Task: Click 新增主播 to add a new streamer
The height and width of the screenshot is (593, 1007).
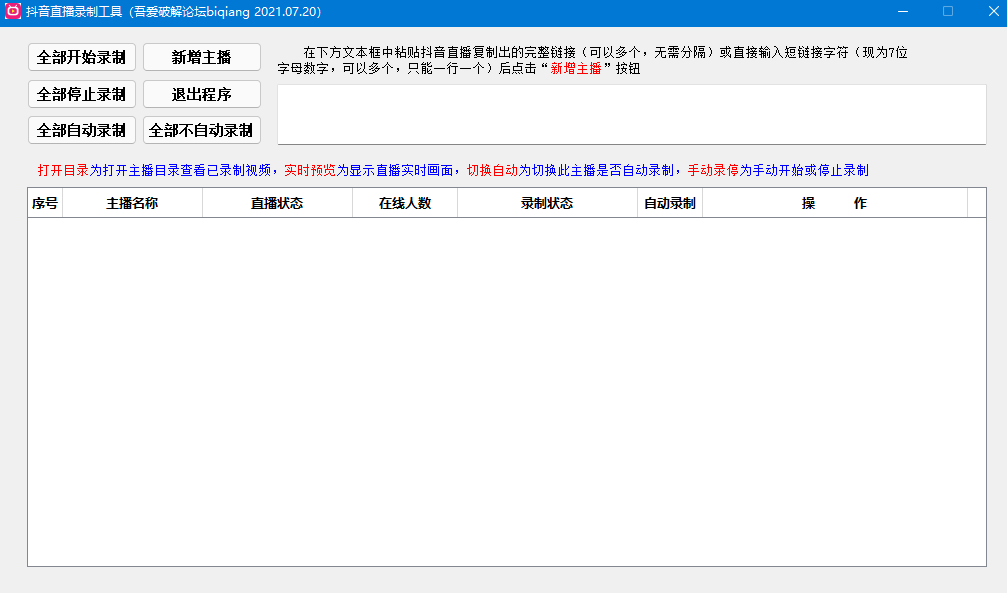Action: (x=202, y=57)
